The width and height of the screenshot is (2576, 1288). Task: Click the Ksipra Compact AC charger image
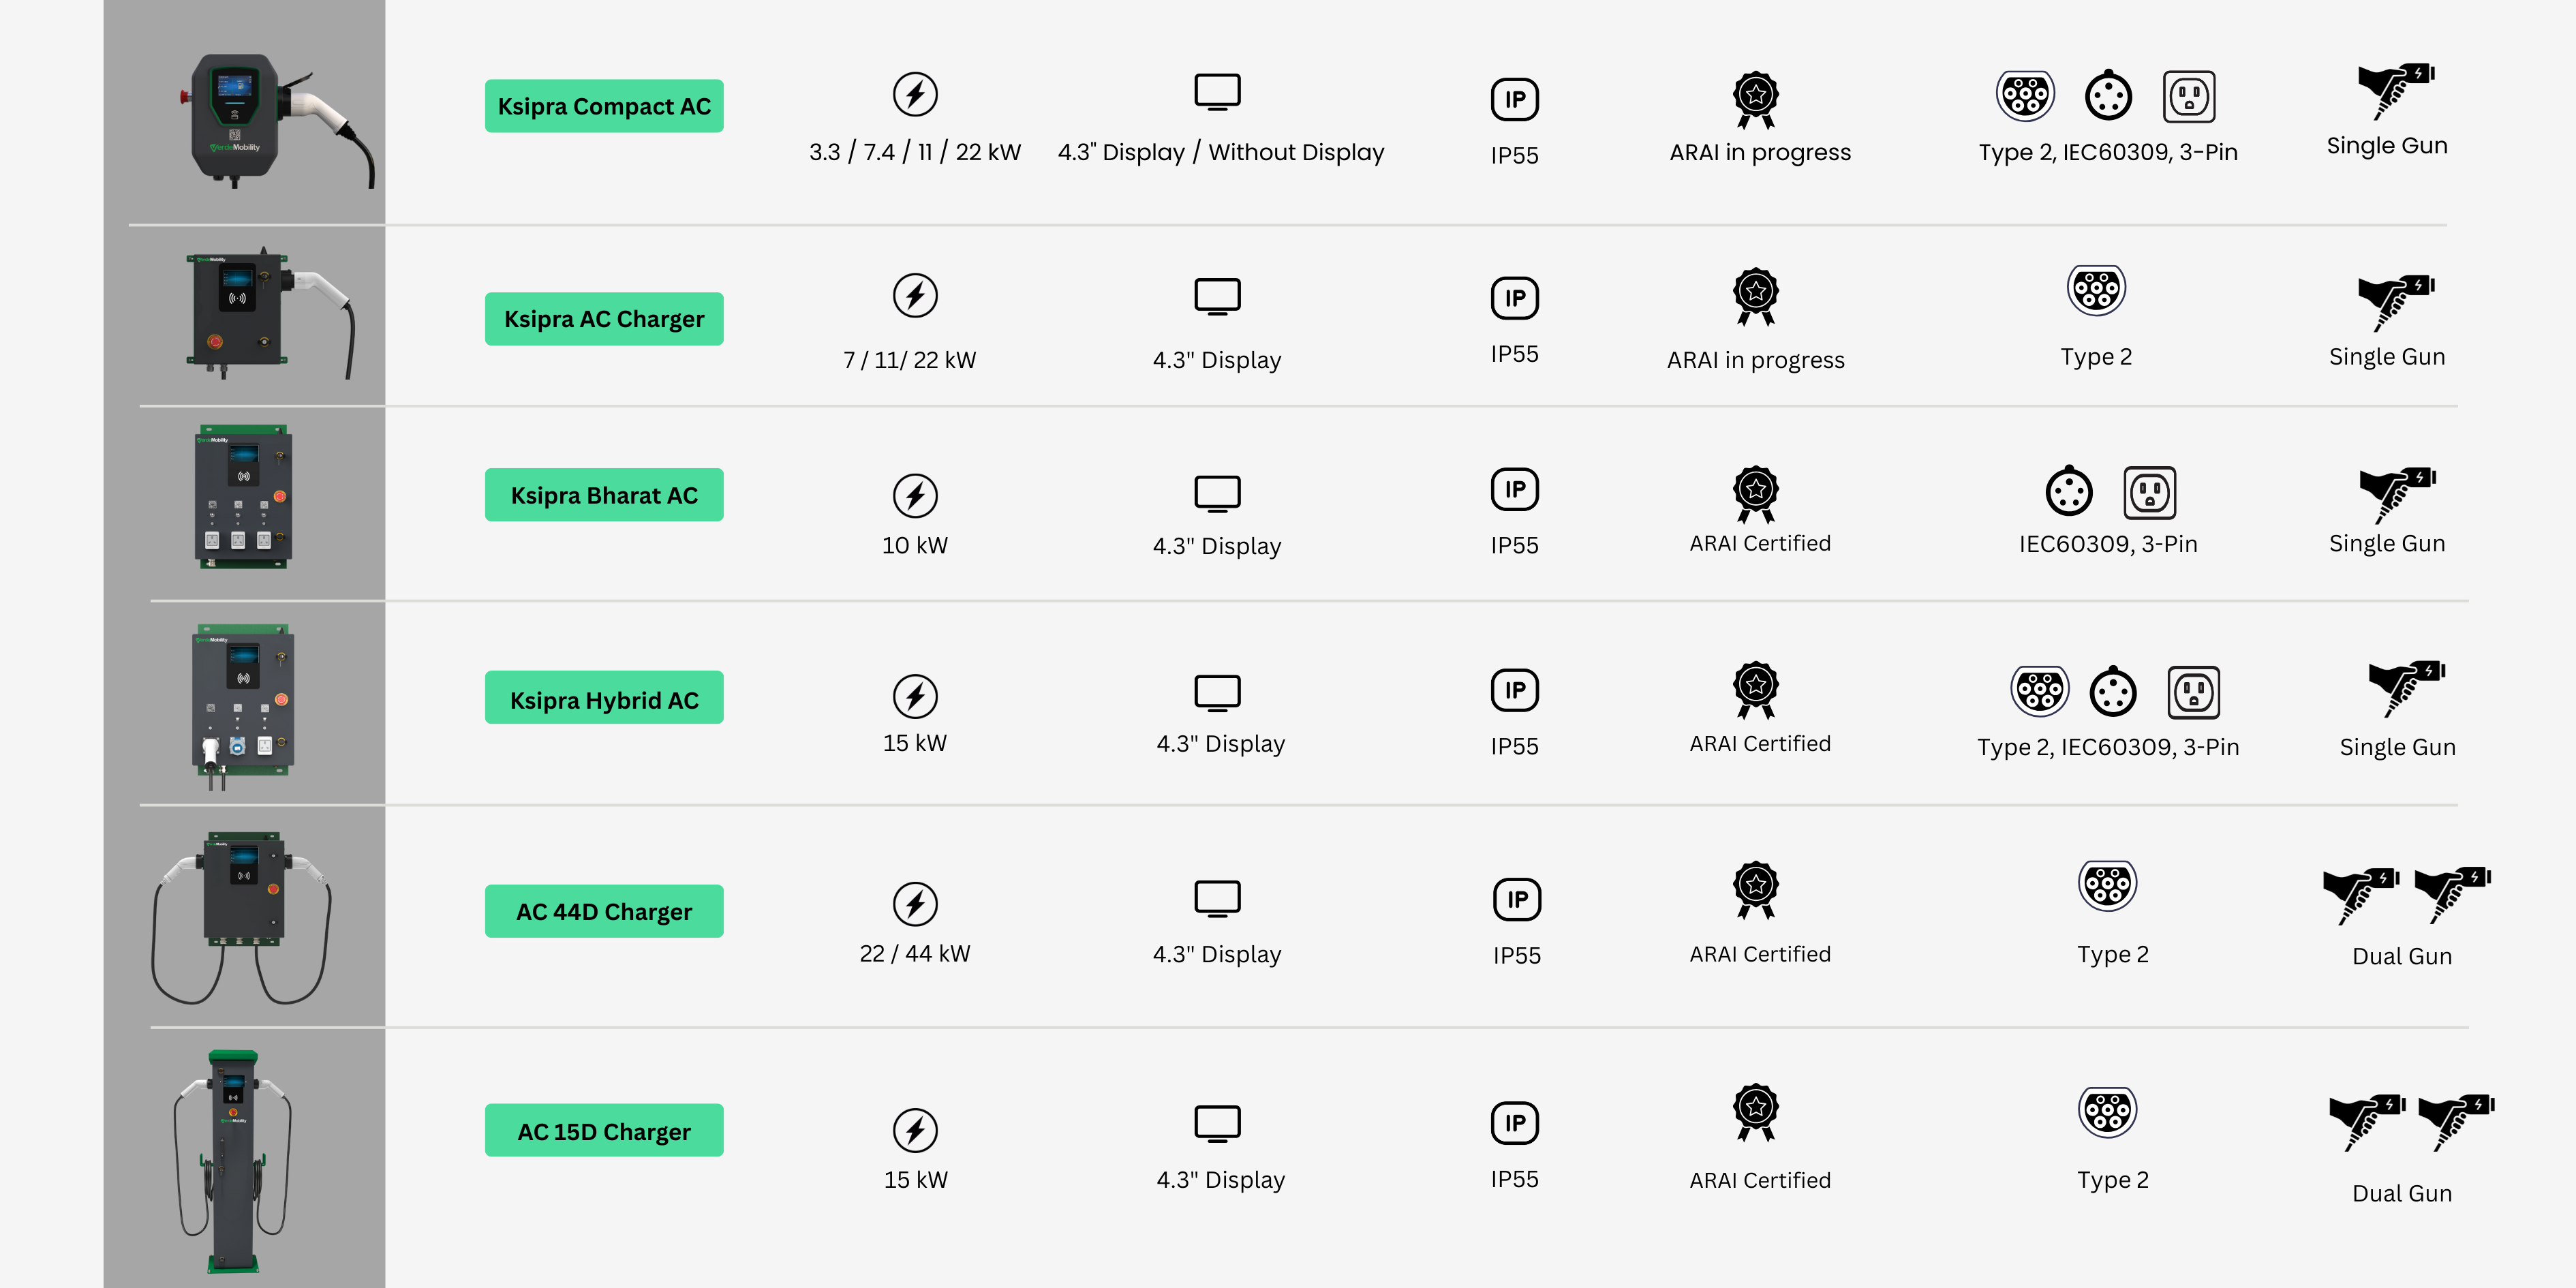click(270, 120)
